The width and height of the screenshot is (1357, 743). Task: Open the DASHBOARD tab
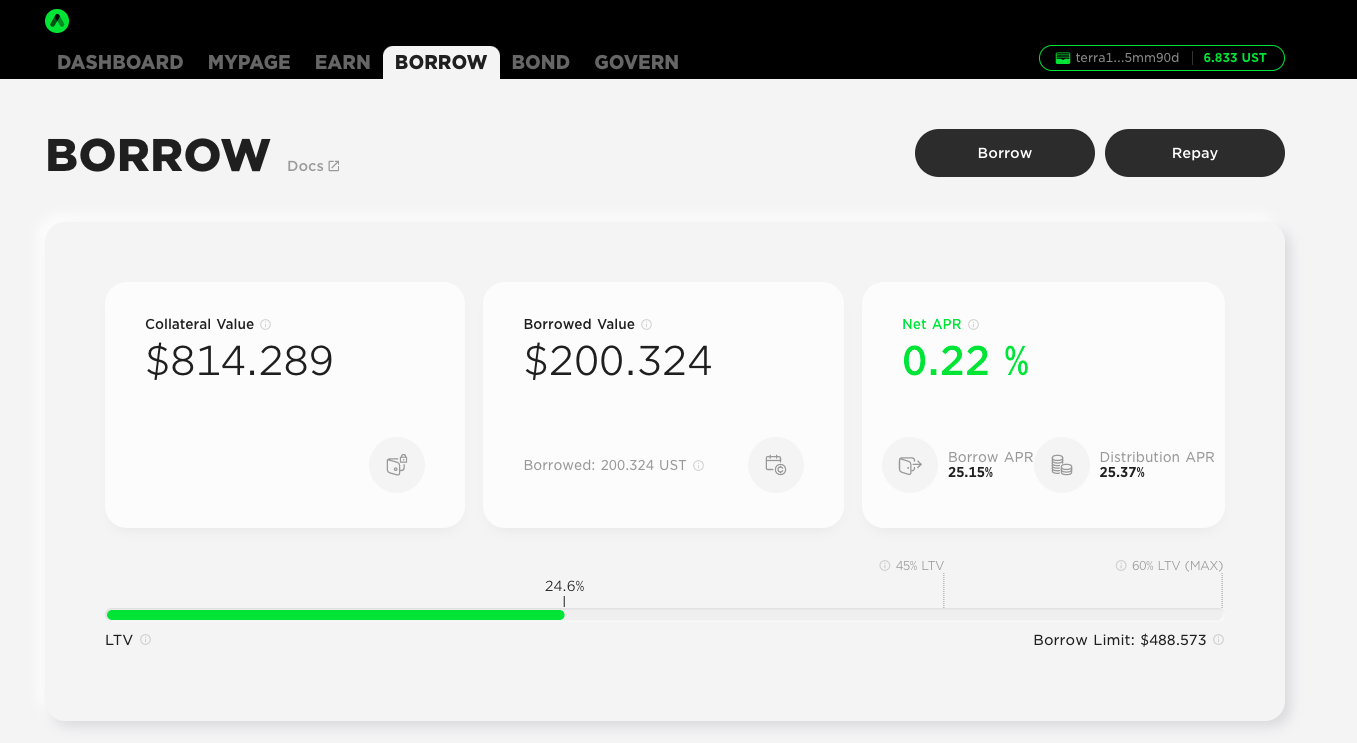[x=120, y=62]
